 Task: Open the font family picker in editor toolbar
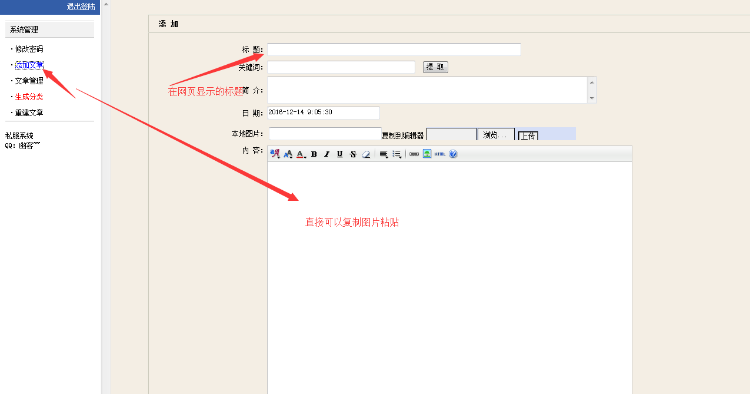275,154
